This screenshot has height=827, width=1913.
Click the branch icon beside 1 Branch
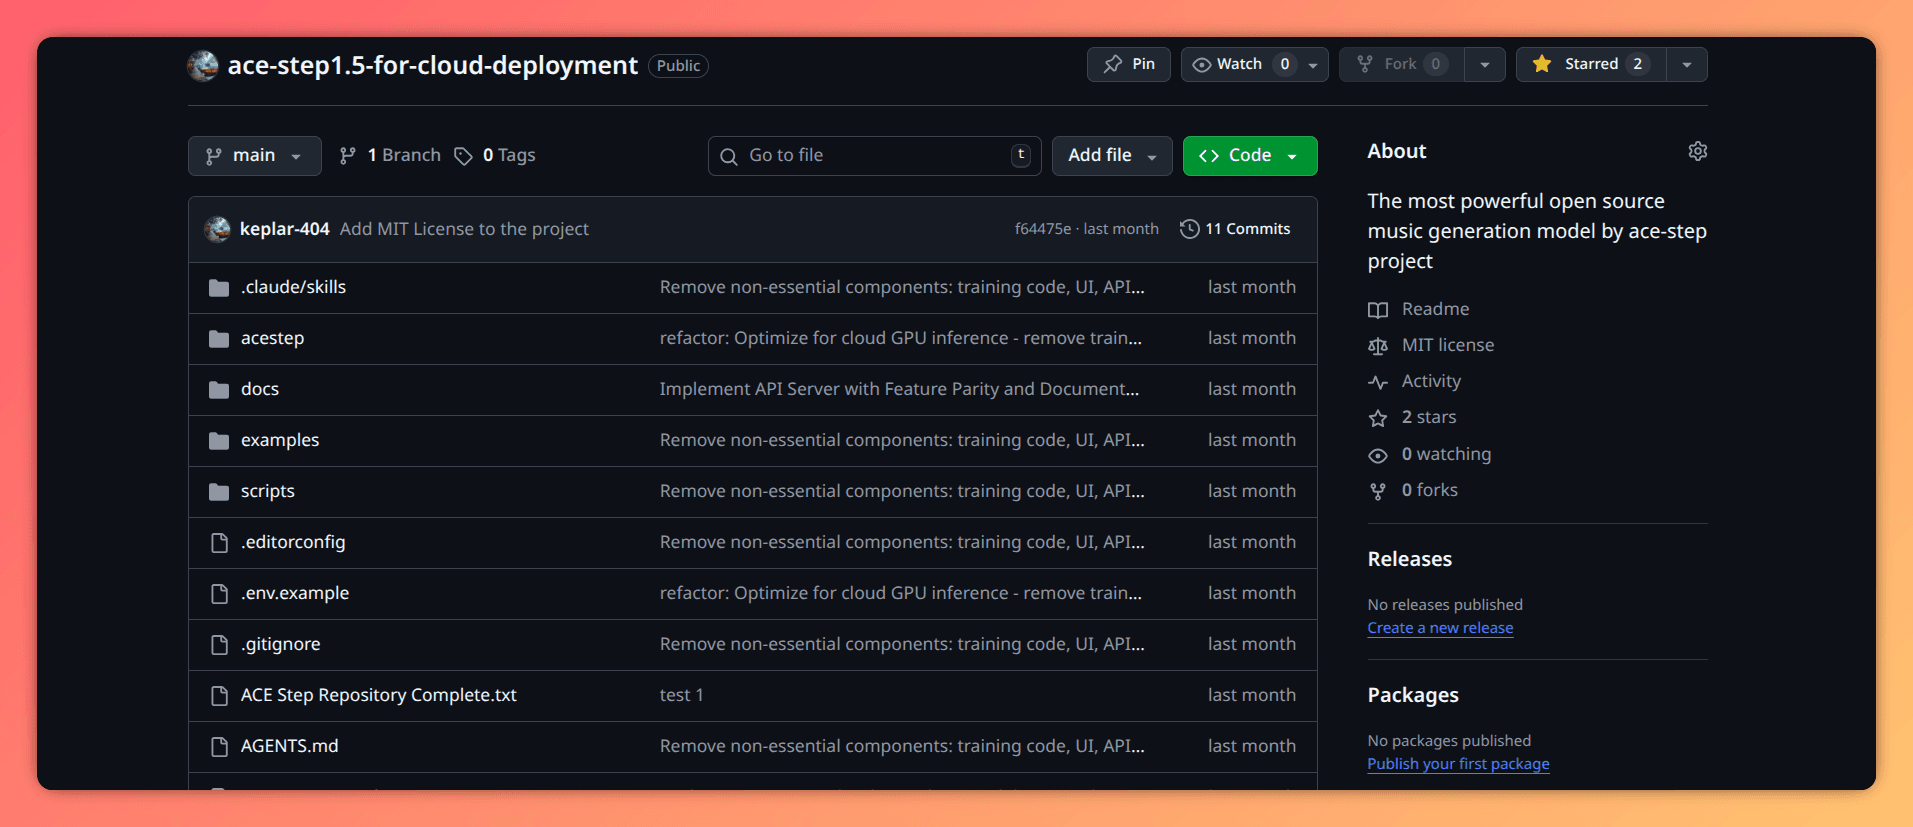click(347, 156)
